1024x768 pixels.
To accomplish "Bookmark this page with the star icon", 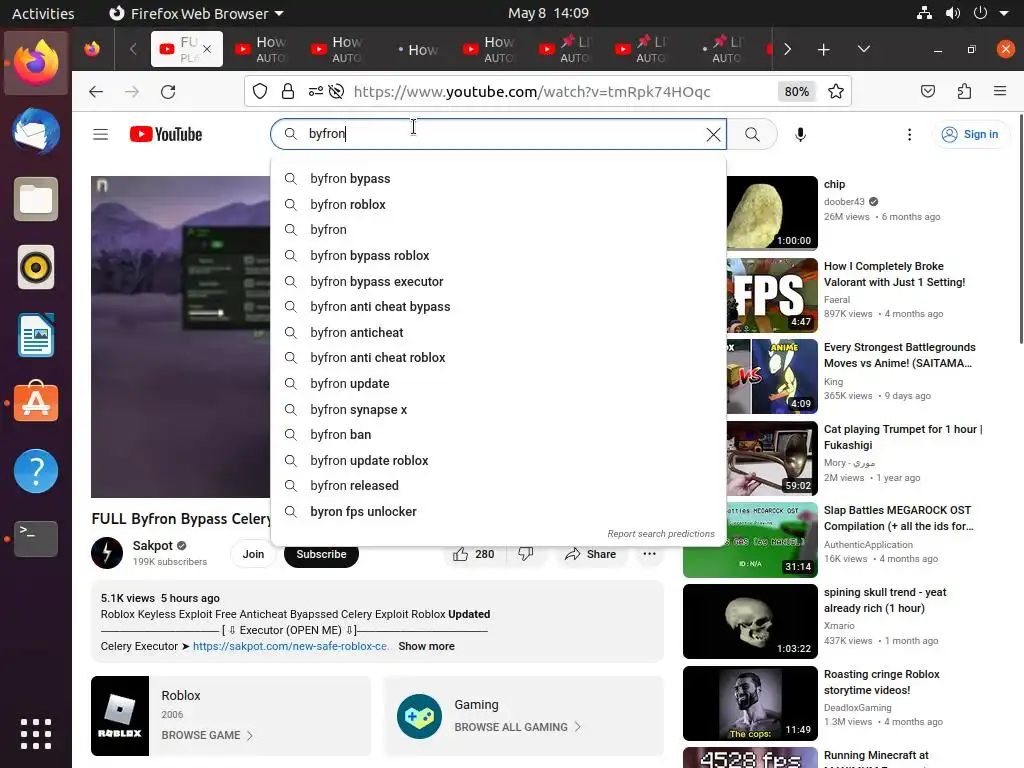I will pyautogui.click(x=835, y=91).
